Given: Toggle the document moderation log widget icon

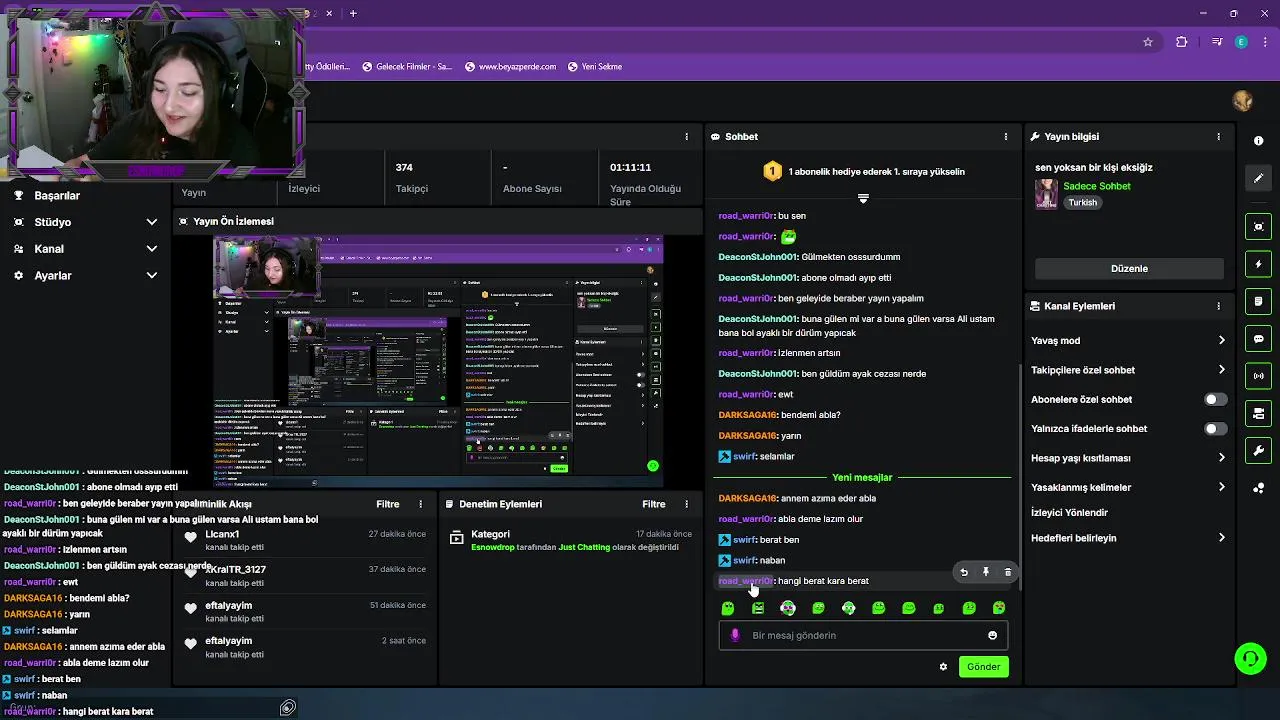Looking at the screenshot, I should coord(1259,301).
